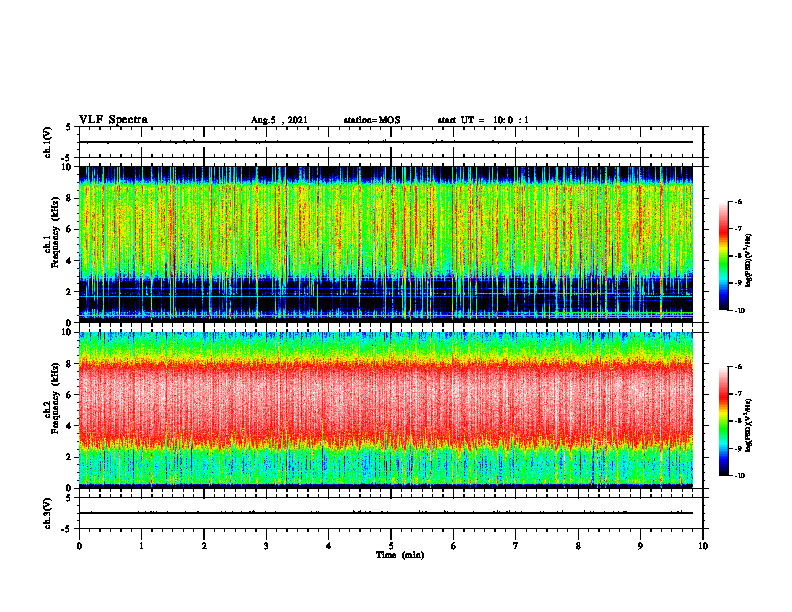This screenshot has height=612, width=792.
Task: Click the ch.3(V) axis label at bottom
Action: tap(48, 513)
